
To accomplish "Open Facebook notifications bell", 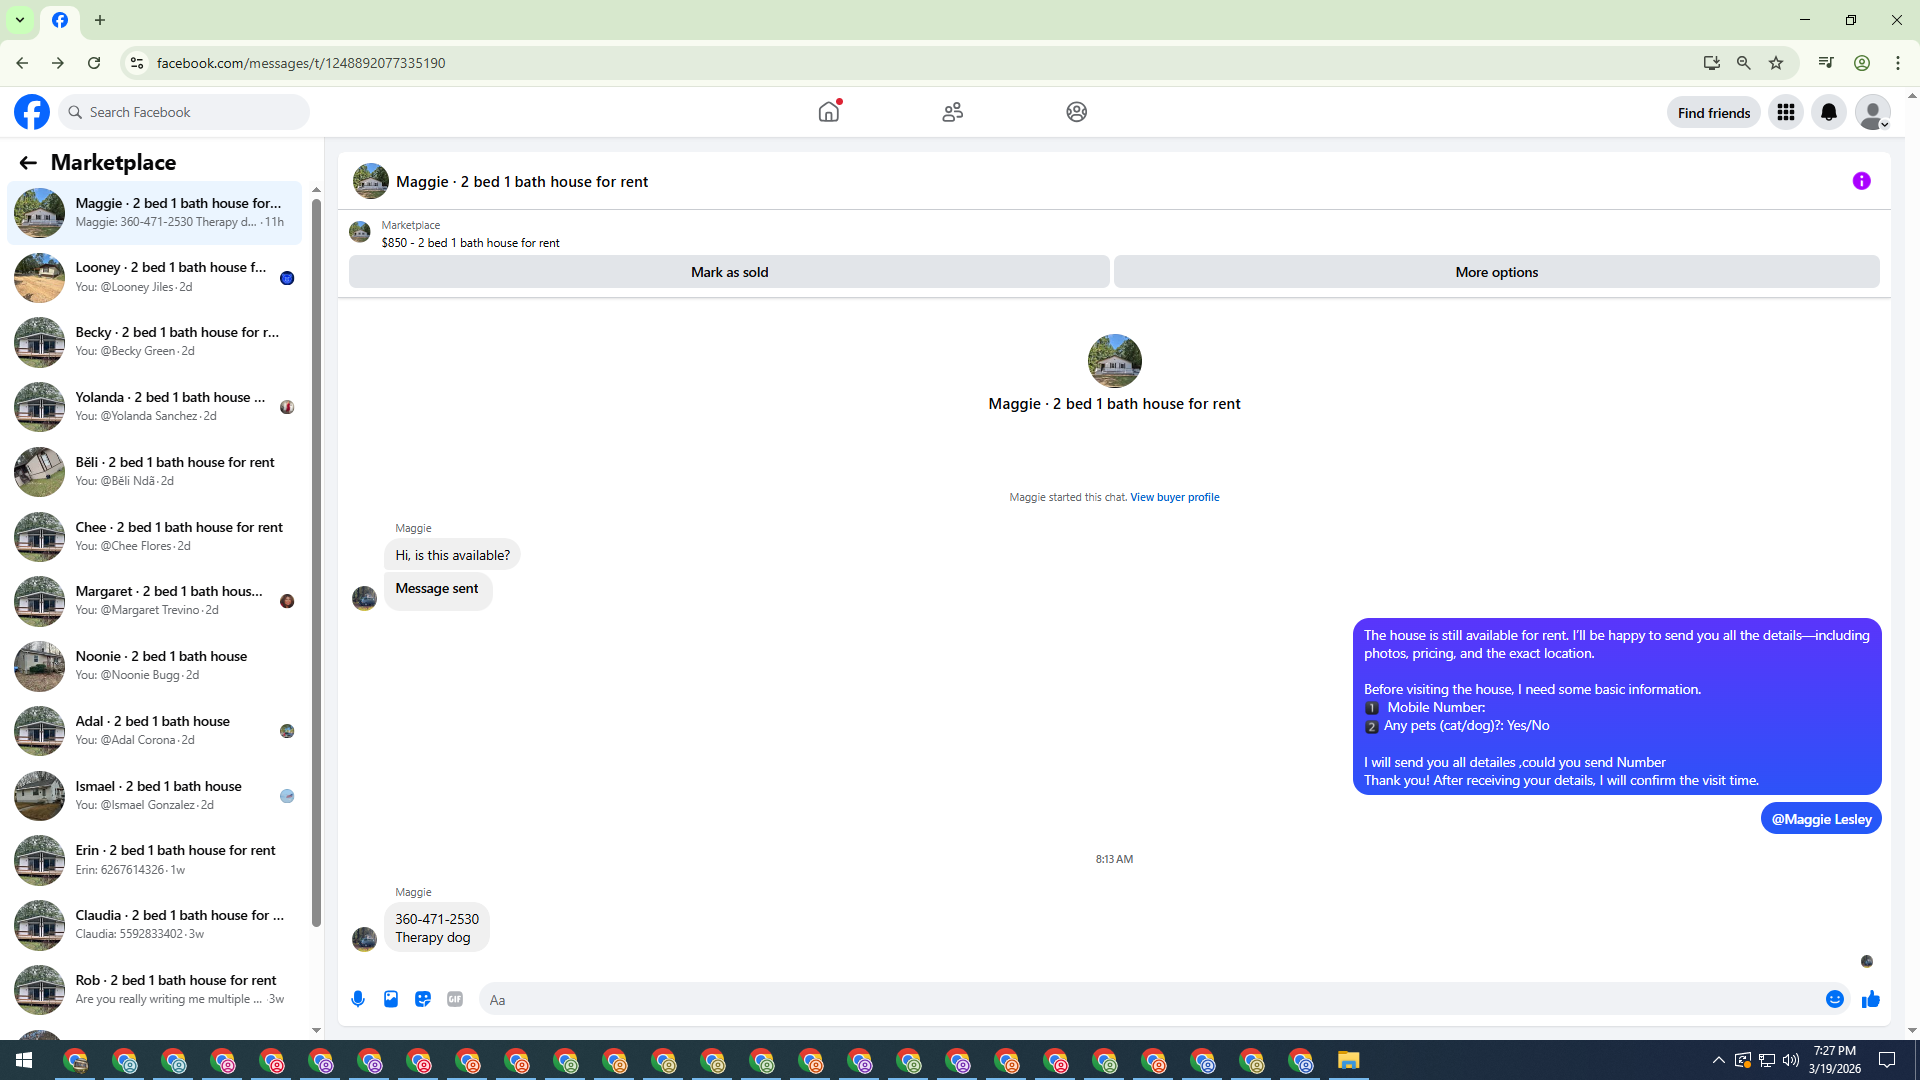I will click(x=1828, y=112).
